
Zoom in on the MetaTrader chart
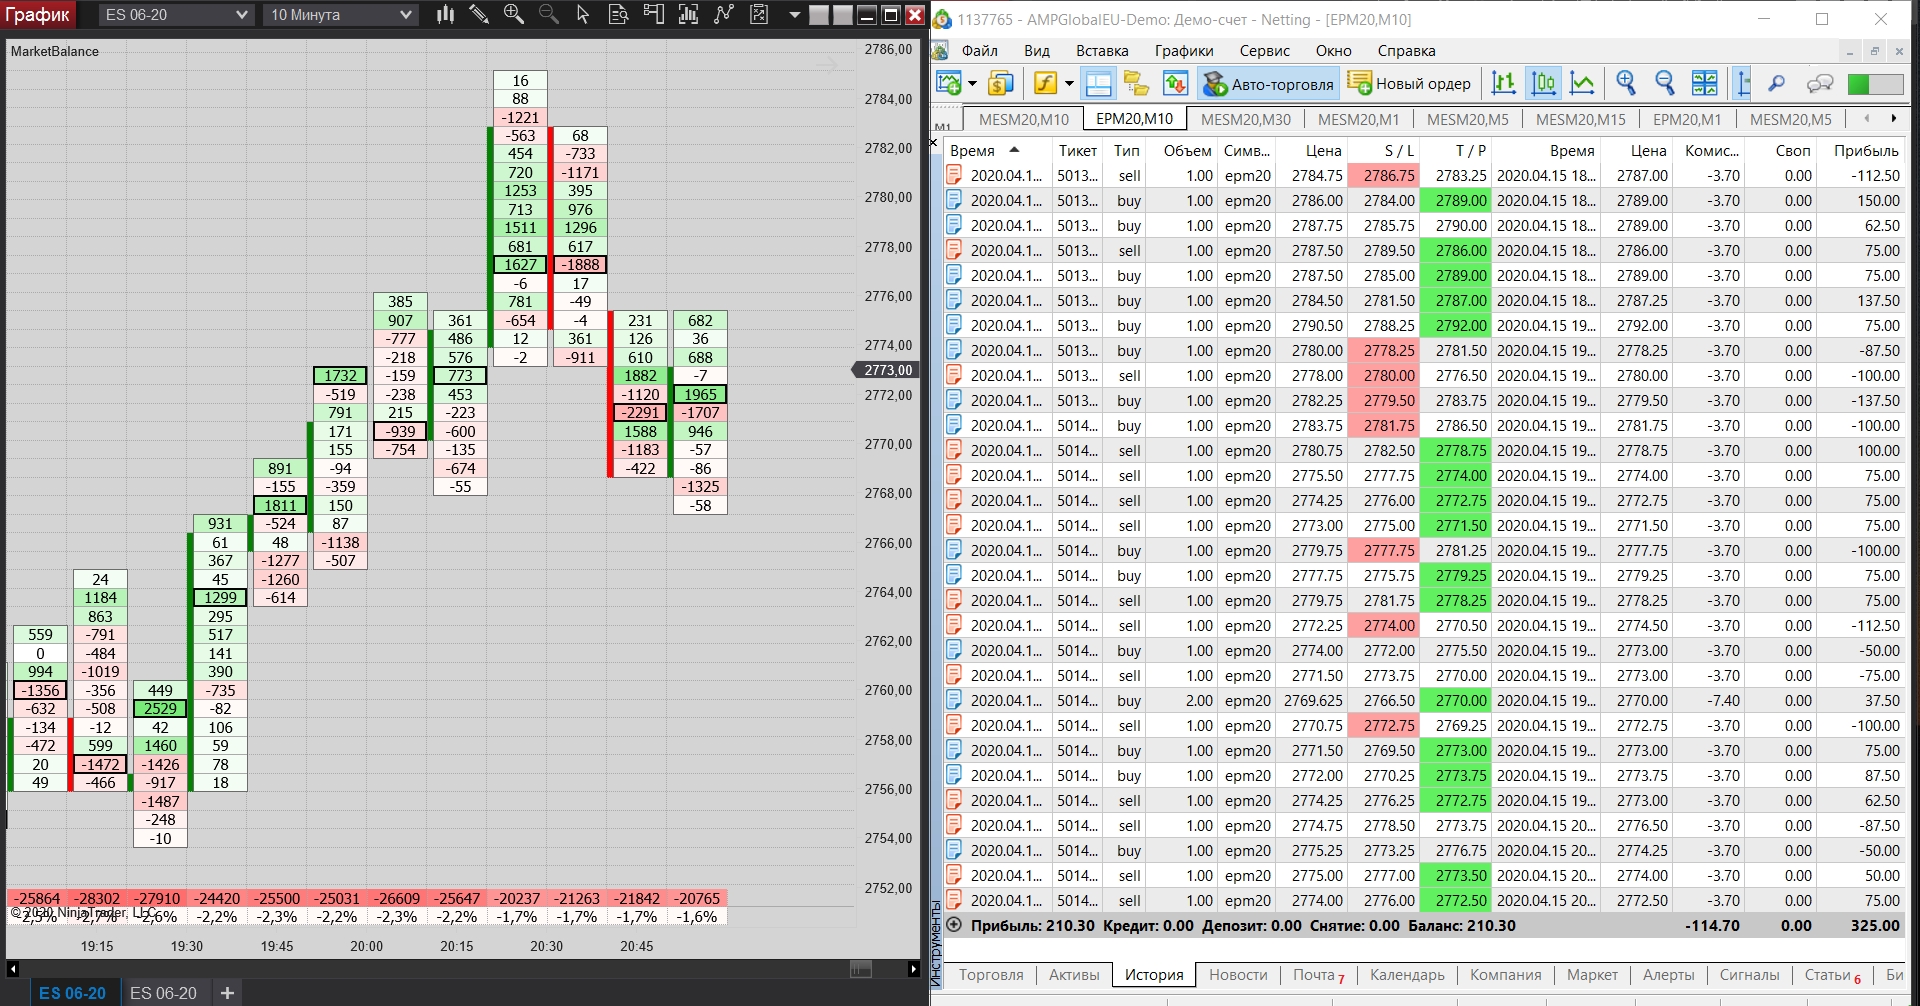click(x=1626, y=84)
